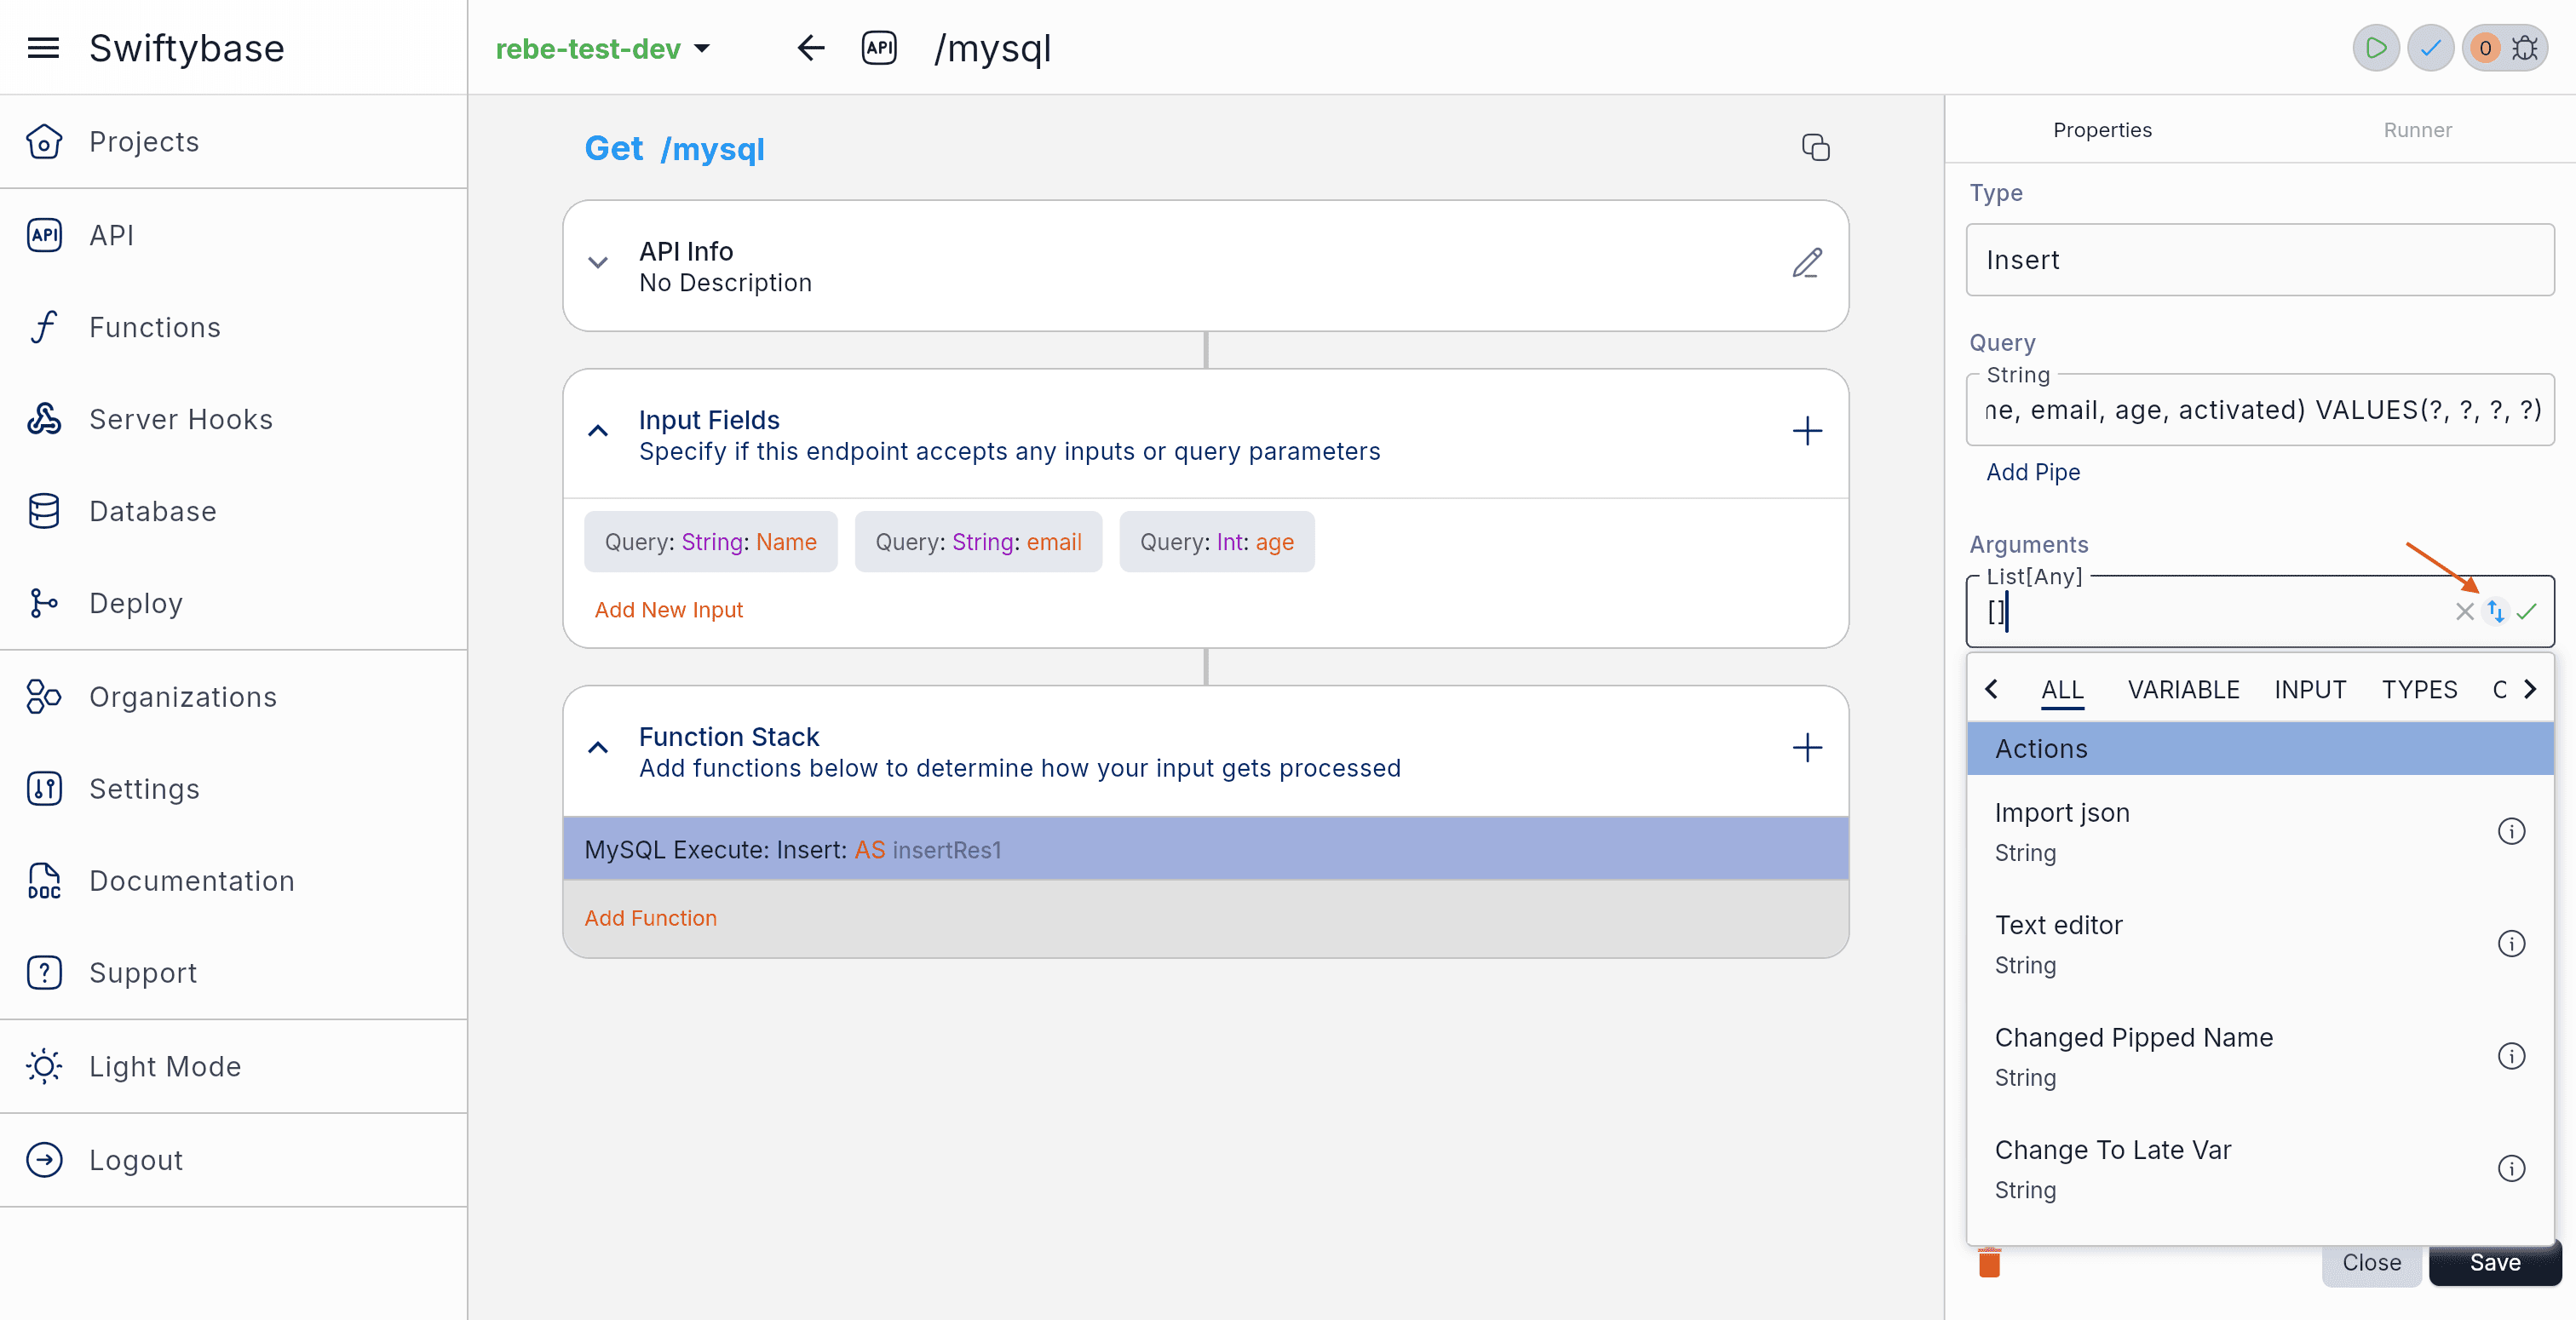The width and height of the screenshot is (2576, 1320).
Task: Open the hamburger menu
Action: tap(43, 47)
